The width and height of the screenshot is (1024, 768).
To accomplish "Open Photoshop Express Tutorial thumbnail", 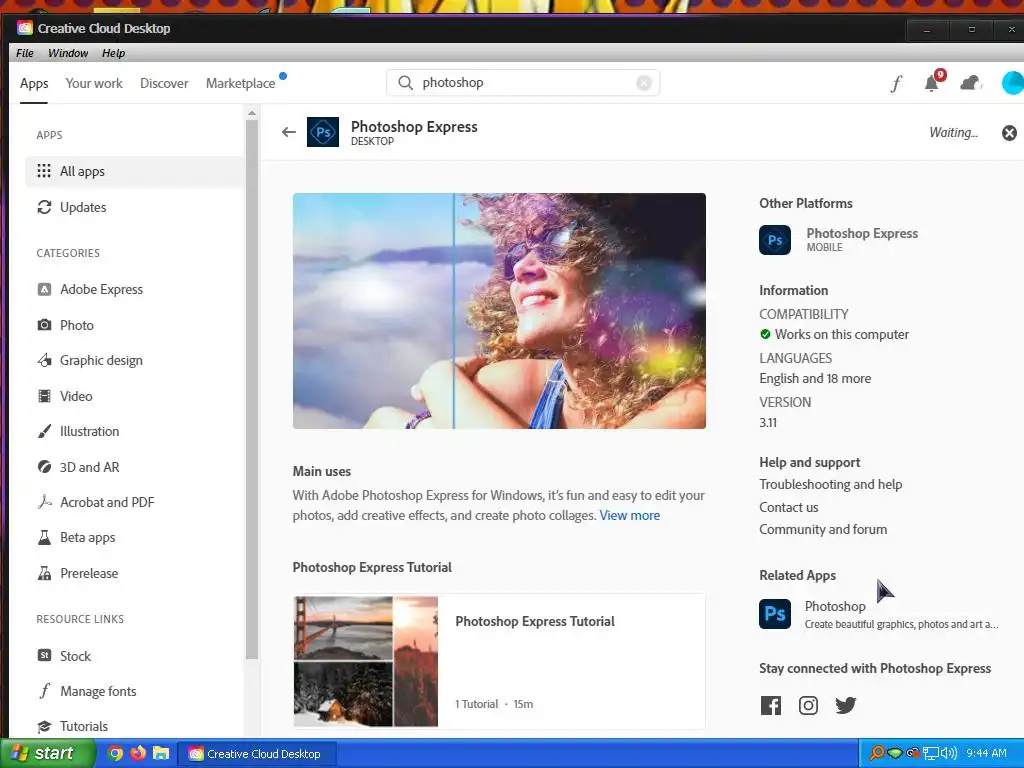I will pyautogui.click(x=366, y=661).
